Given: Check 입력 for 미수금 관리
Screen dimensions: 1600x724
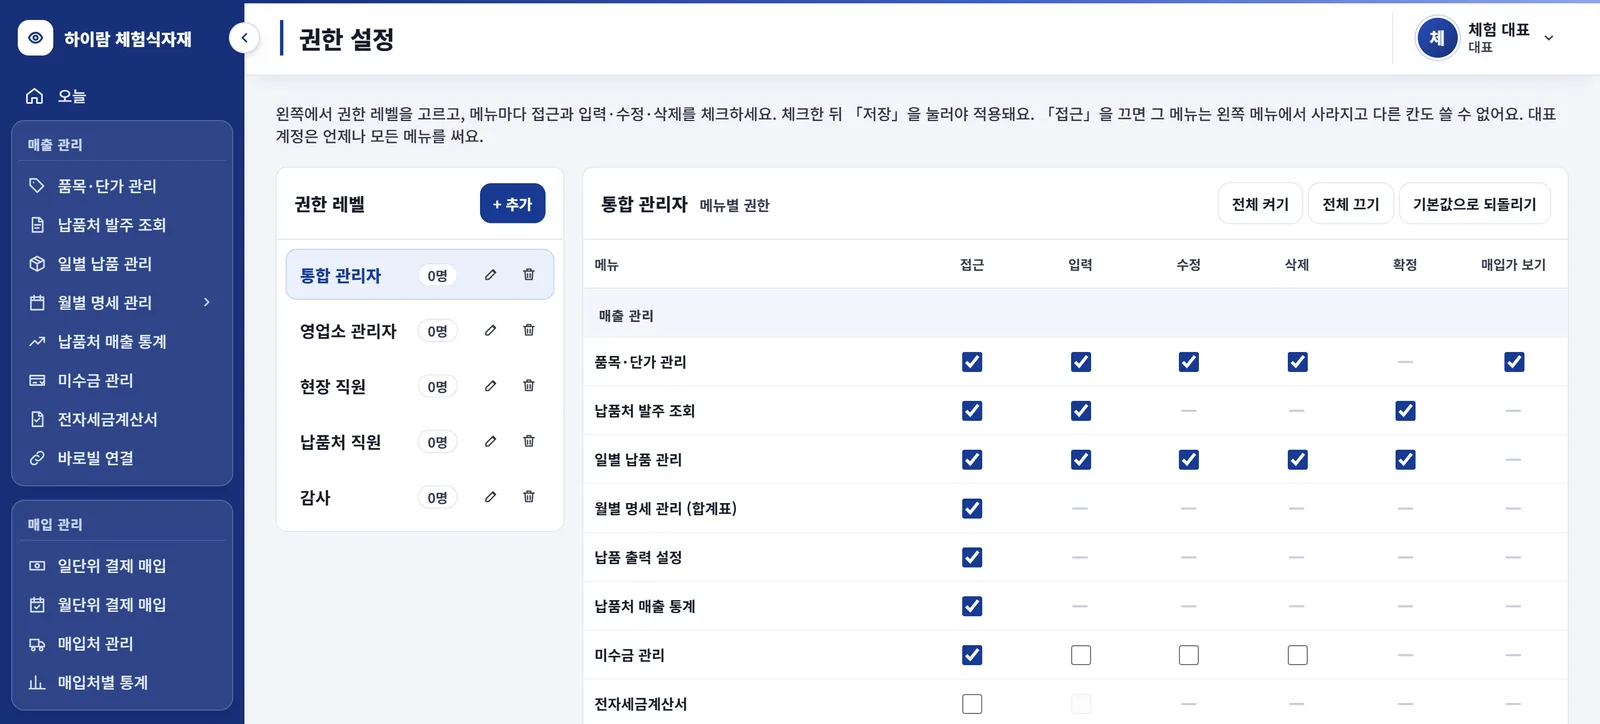Looking at the screenshot, I should (x=1081, y=655).
